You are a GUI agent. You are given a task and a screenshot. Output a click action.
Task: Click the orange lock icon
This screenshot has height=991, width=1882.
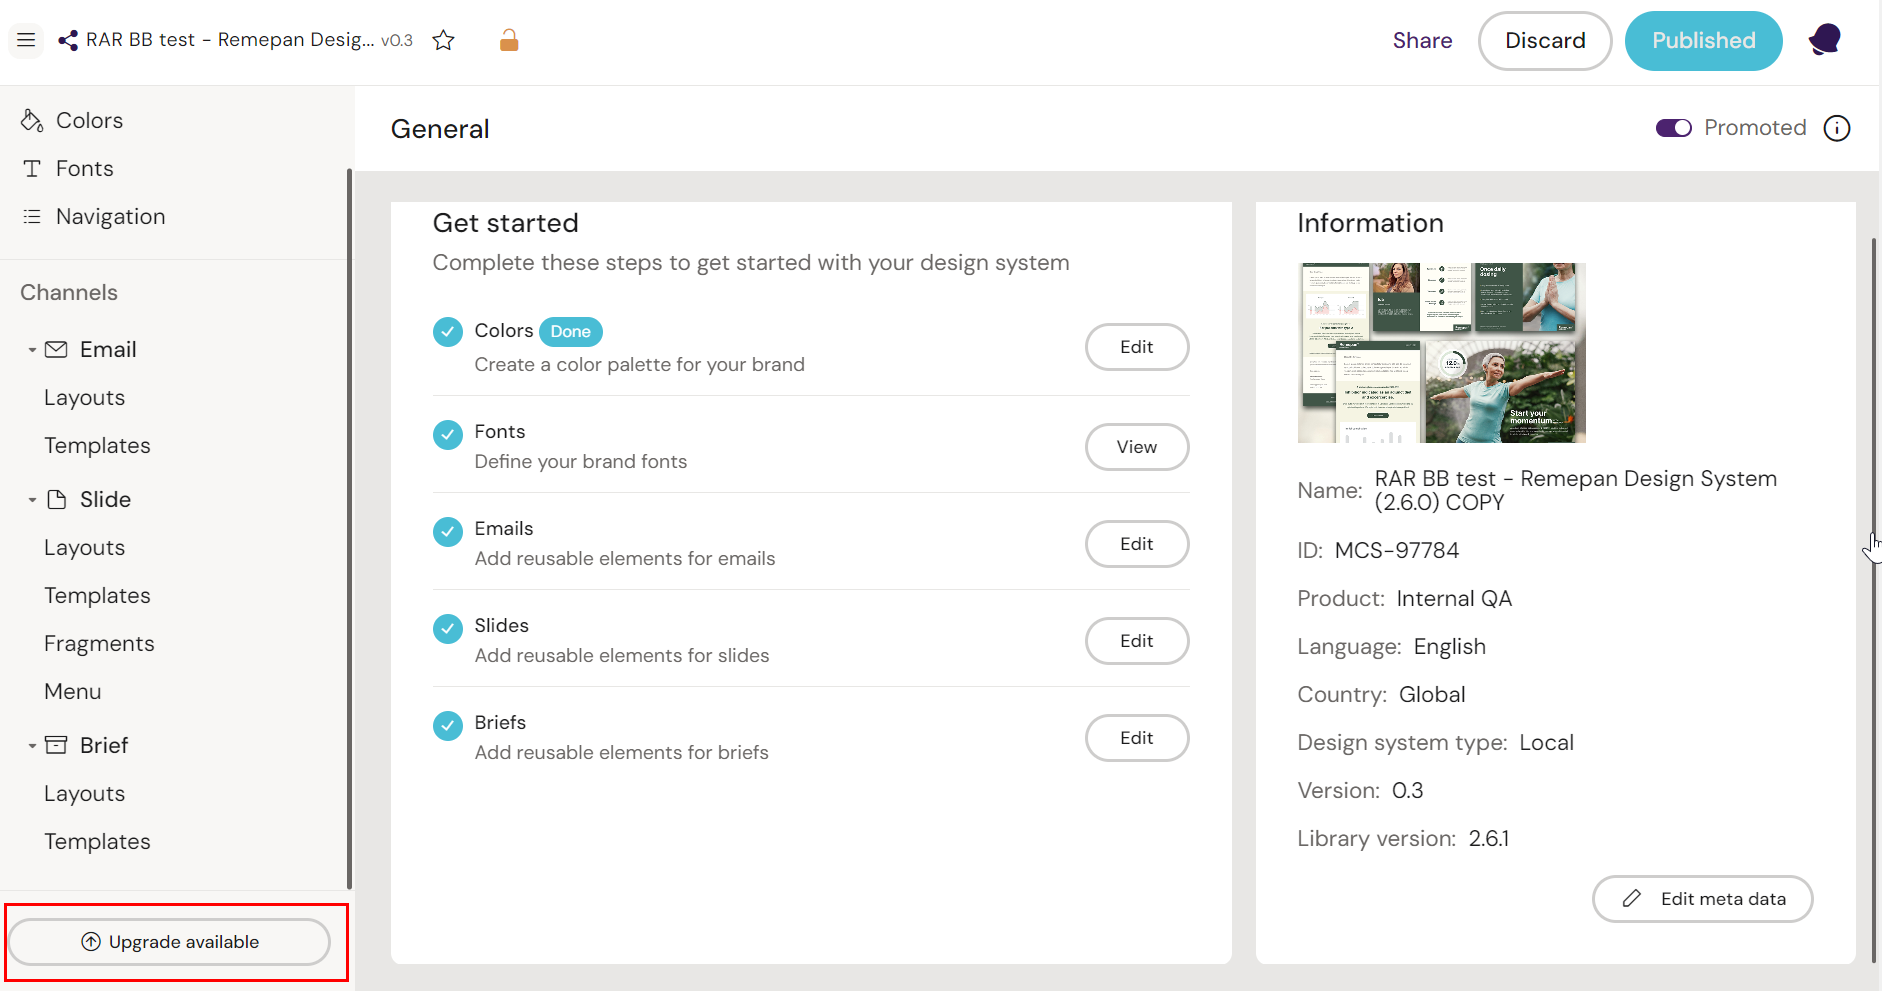coord(509,40)
